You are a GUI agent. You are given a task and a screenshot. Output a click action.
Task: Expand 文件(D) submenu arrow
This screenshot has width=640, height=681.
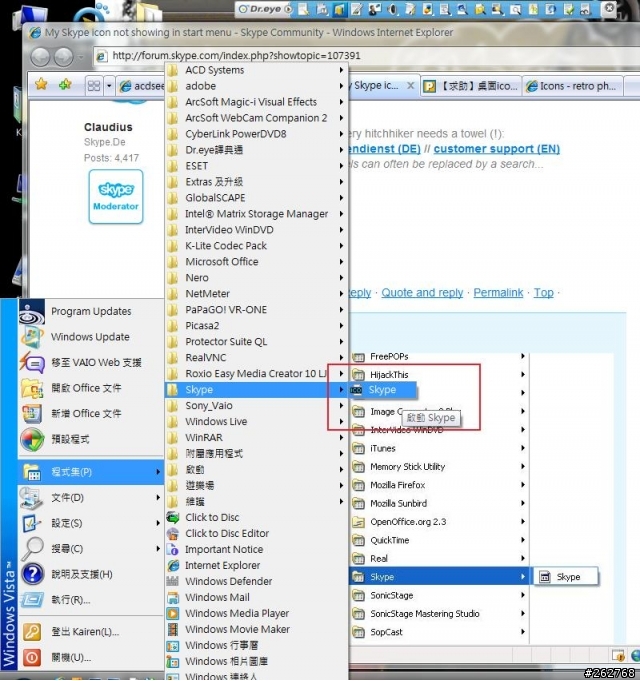(x=158, y=498)
